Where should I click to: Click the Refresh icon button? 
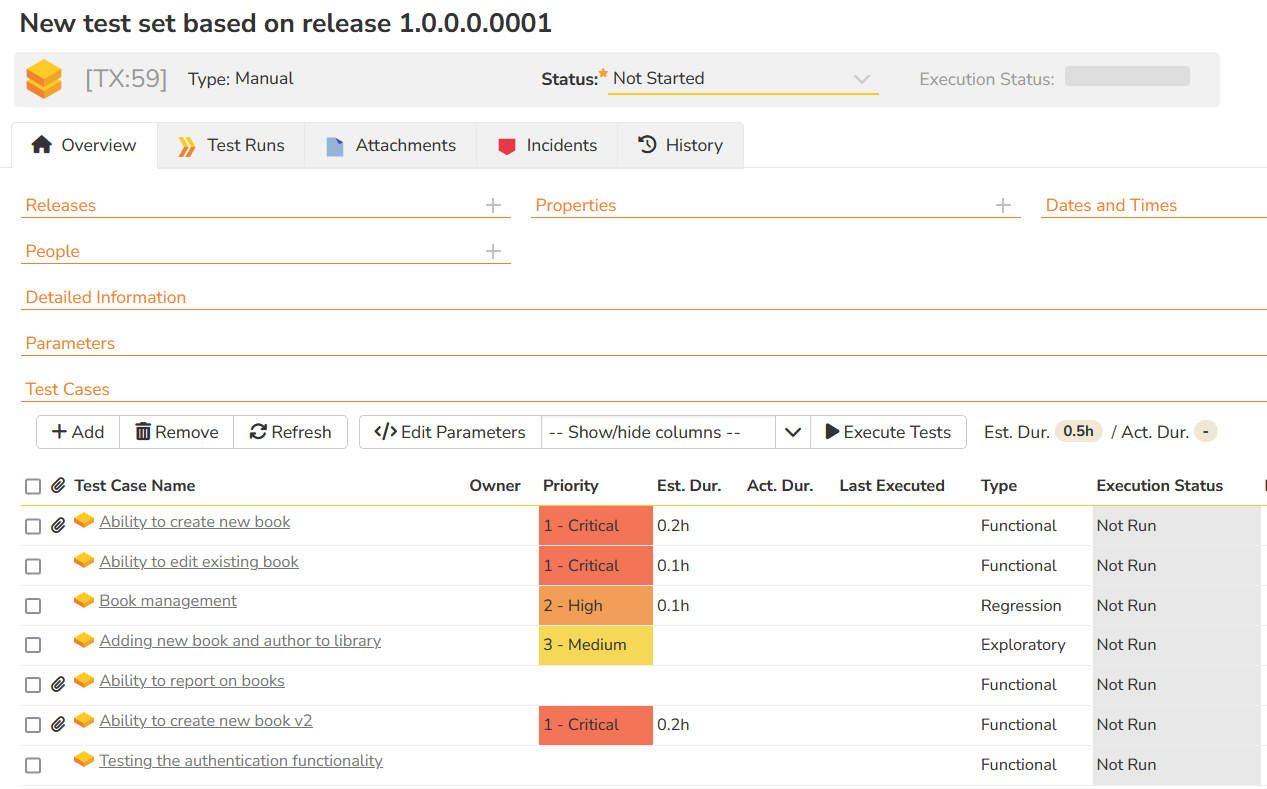(290, 432)
